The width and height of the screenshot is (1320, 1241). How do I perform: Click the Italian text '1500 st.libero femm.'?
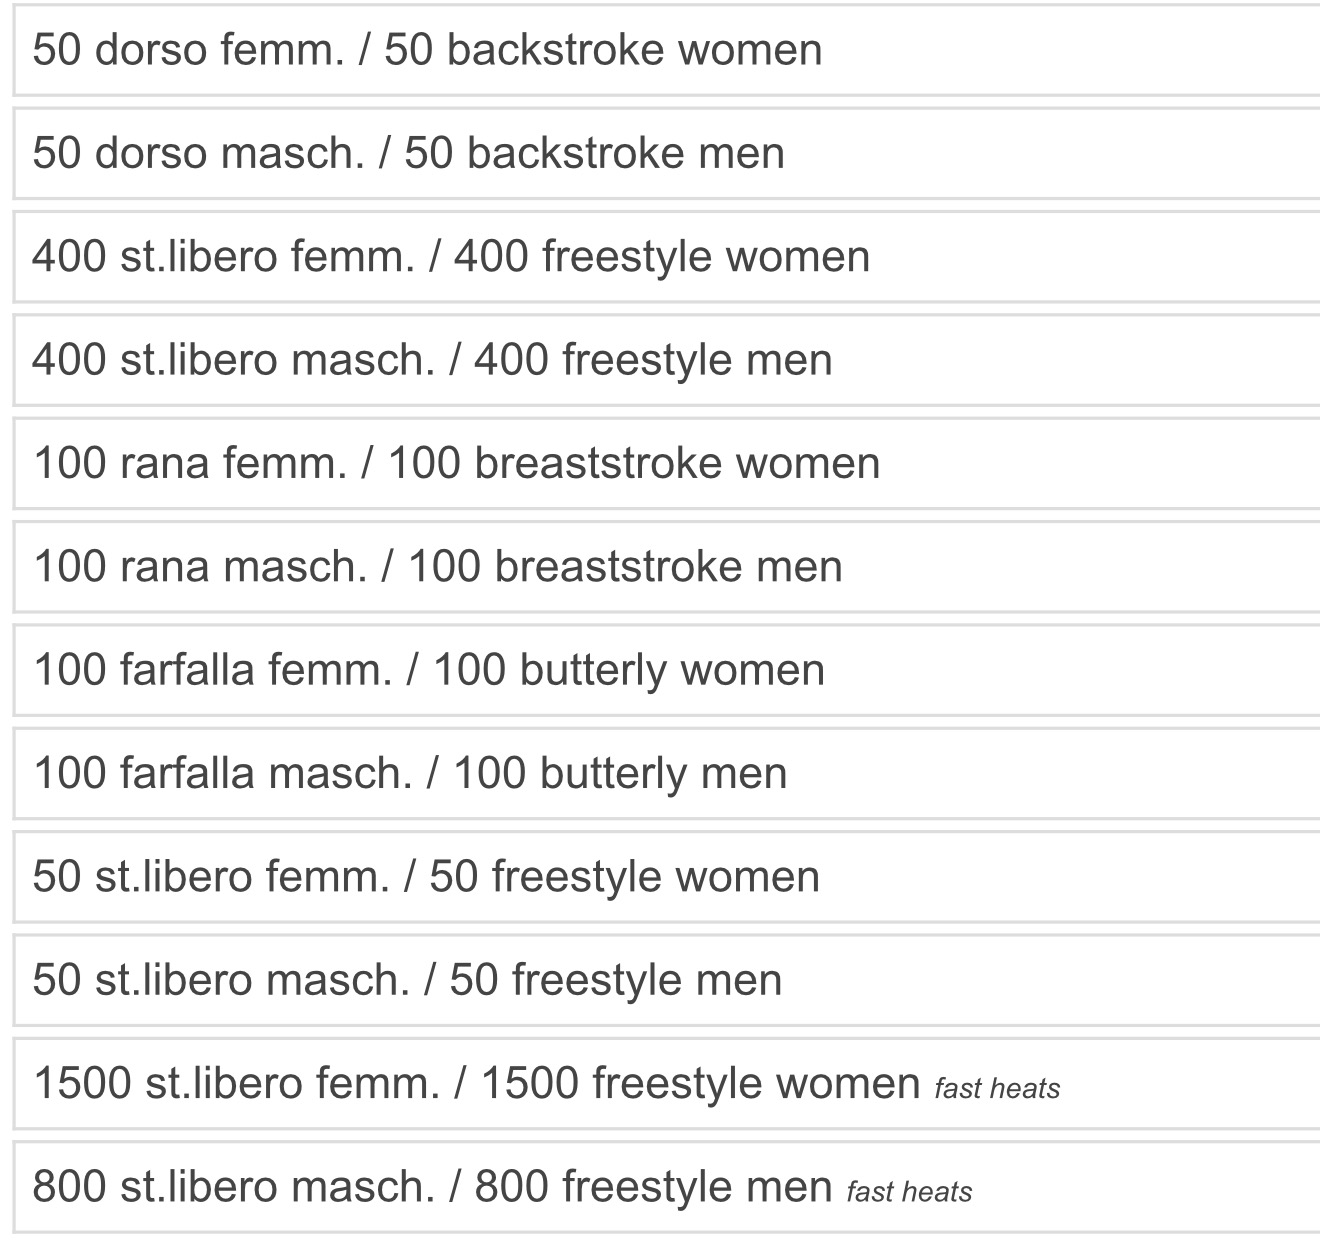pos(236,1084)
